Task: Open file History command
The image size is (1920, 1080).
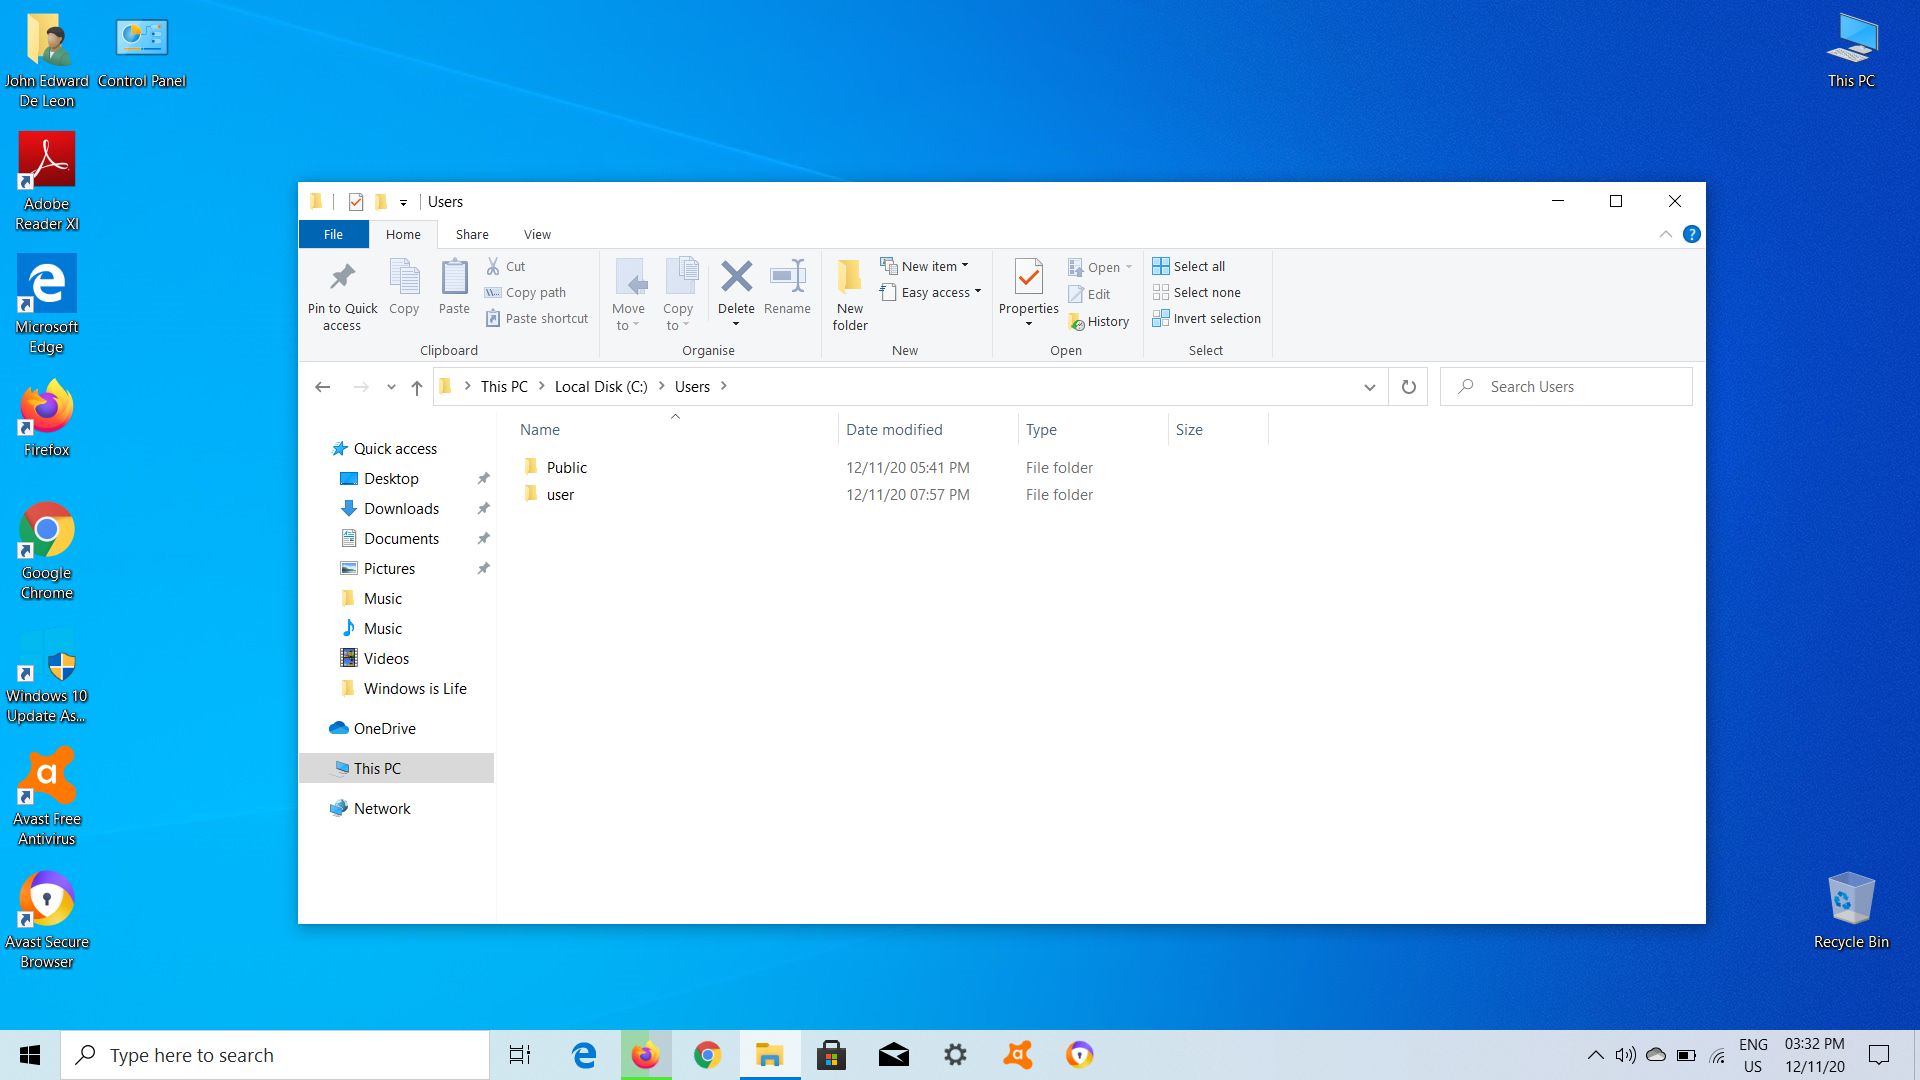Action: [1099, 321]
